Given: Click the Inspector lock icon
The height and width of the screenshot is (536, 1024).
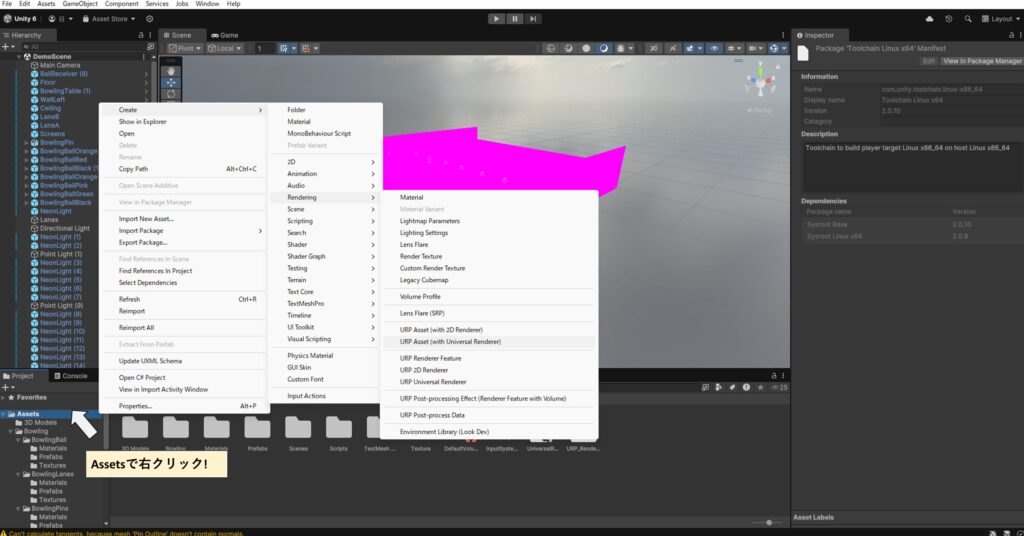Looking at the screenshot, I should pos(1012,35).
